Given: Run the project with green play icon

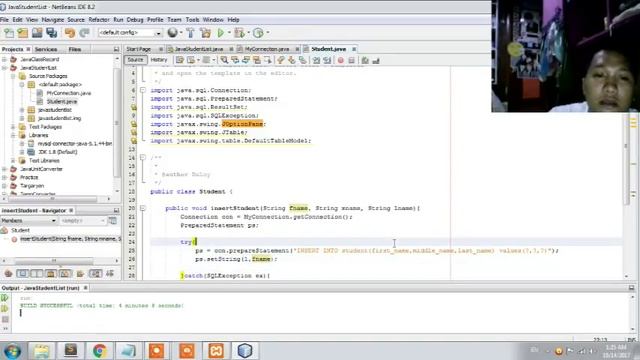Looking at the screenshot, I should point(221,33).
